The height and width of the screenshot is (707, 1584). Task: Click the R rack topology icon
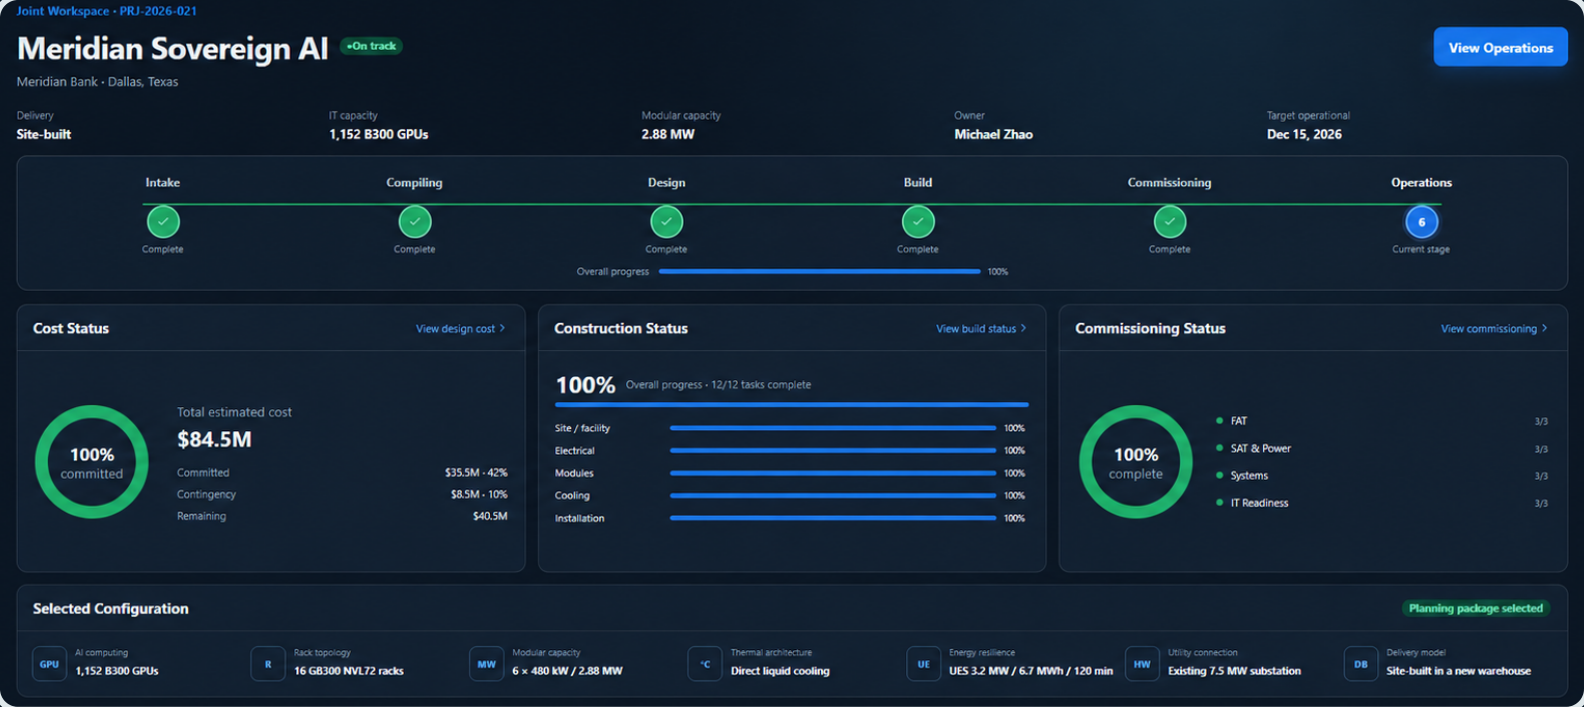[268, 664]
